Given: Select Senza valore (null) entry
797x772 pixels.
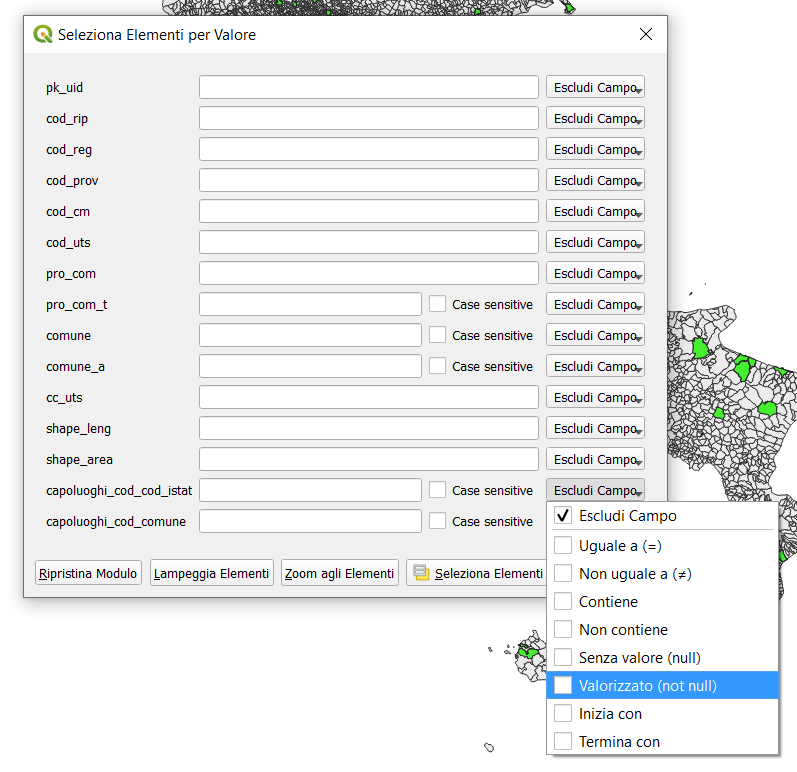Looking at the screenshot, I should click(639, 658).
